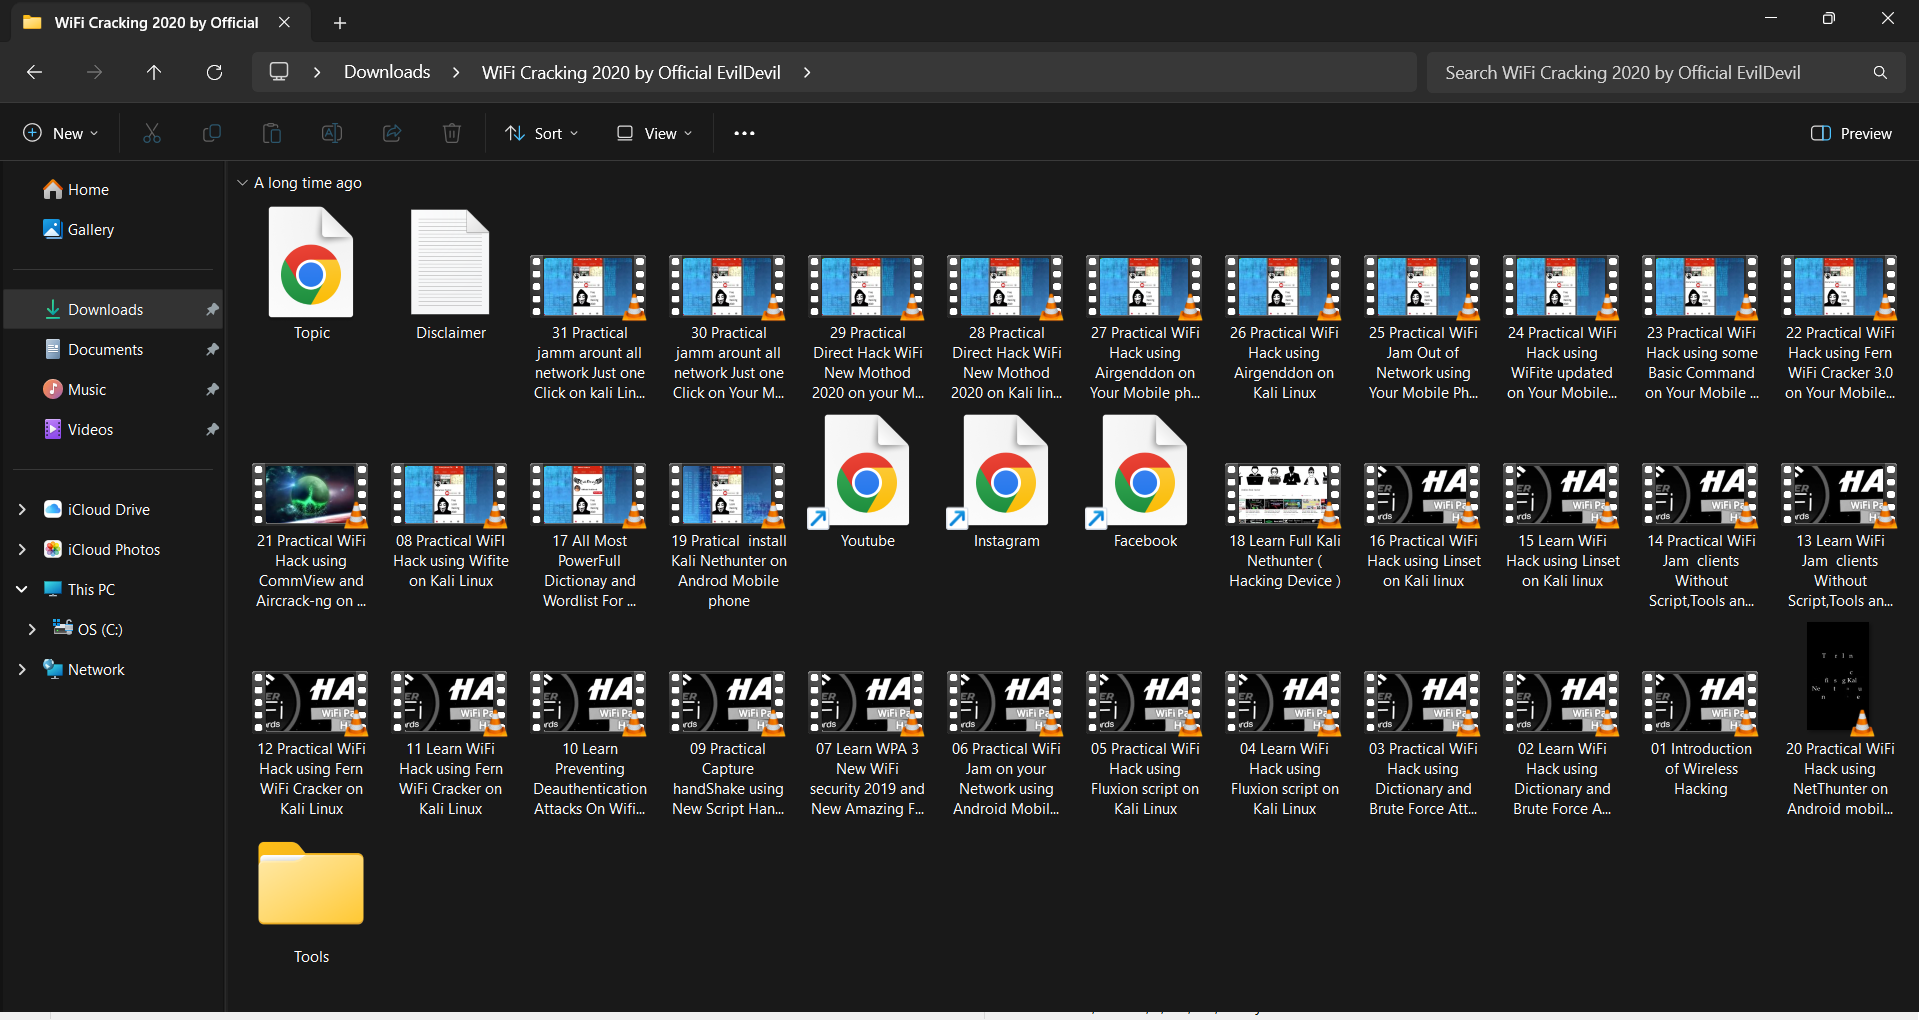The width and height of the screenshot is (1919, 1020).
Task: Expand the iCloud Drive tree node
Action: click(x=22, y=510)
